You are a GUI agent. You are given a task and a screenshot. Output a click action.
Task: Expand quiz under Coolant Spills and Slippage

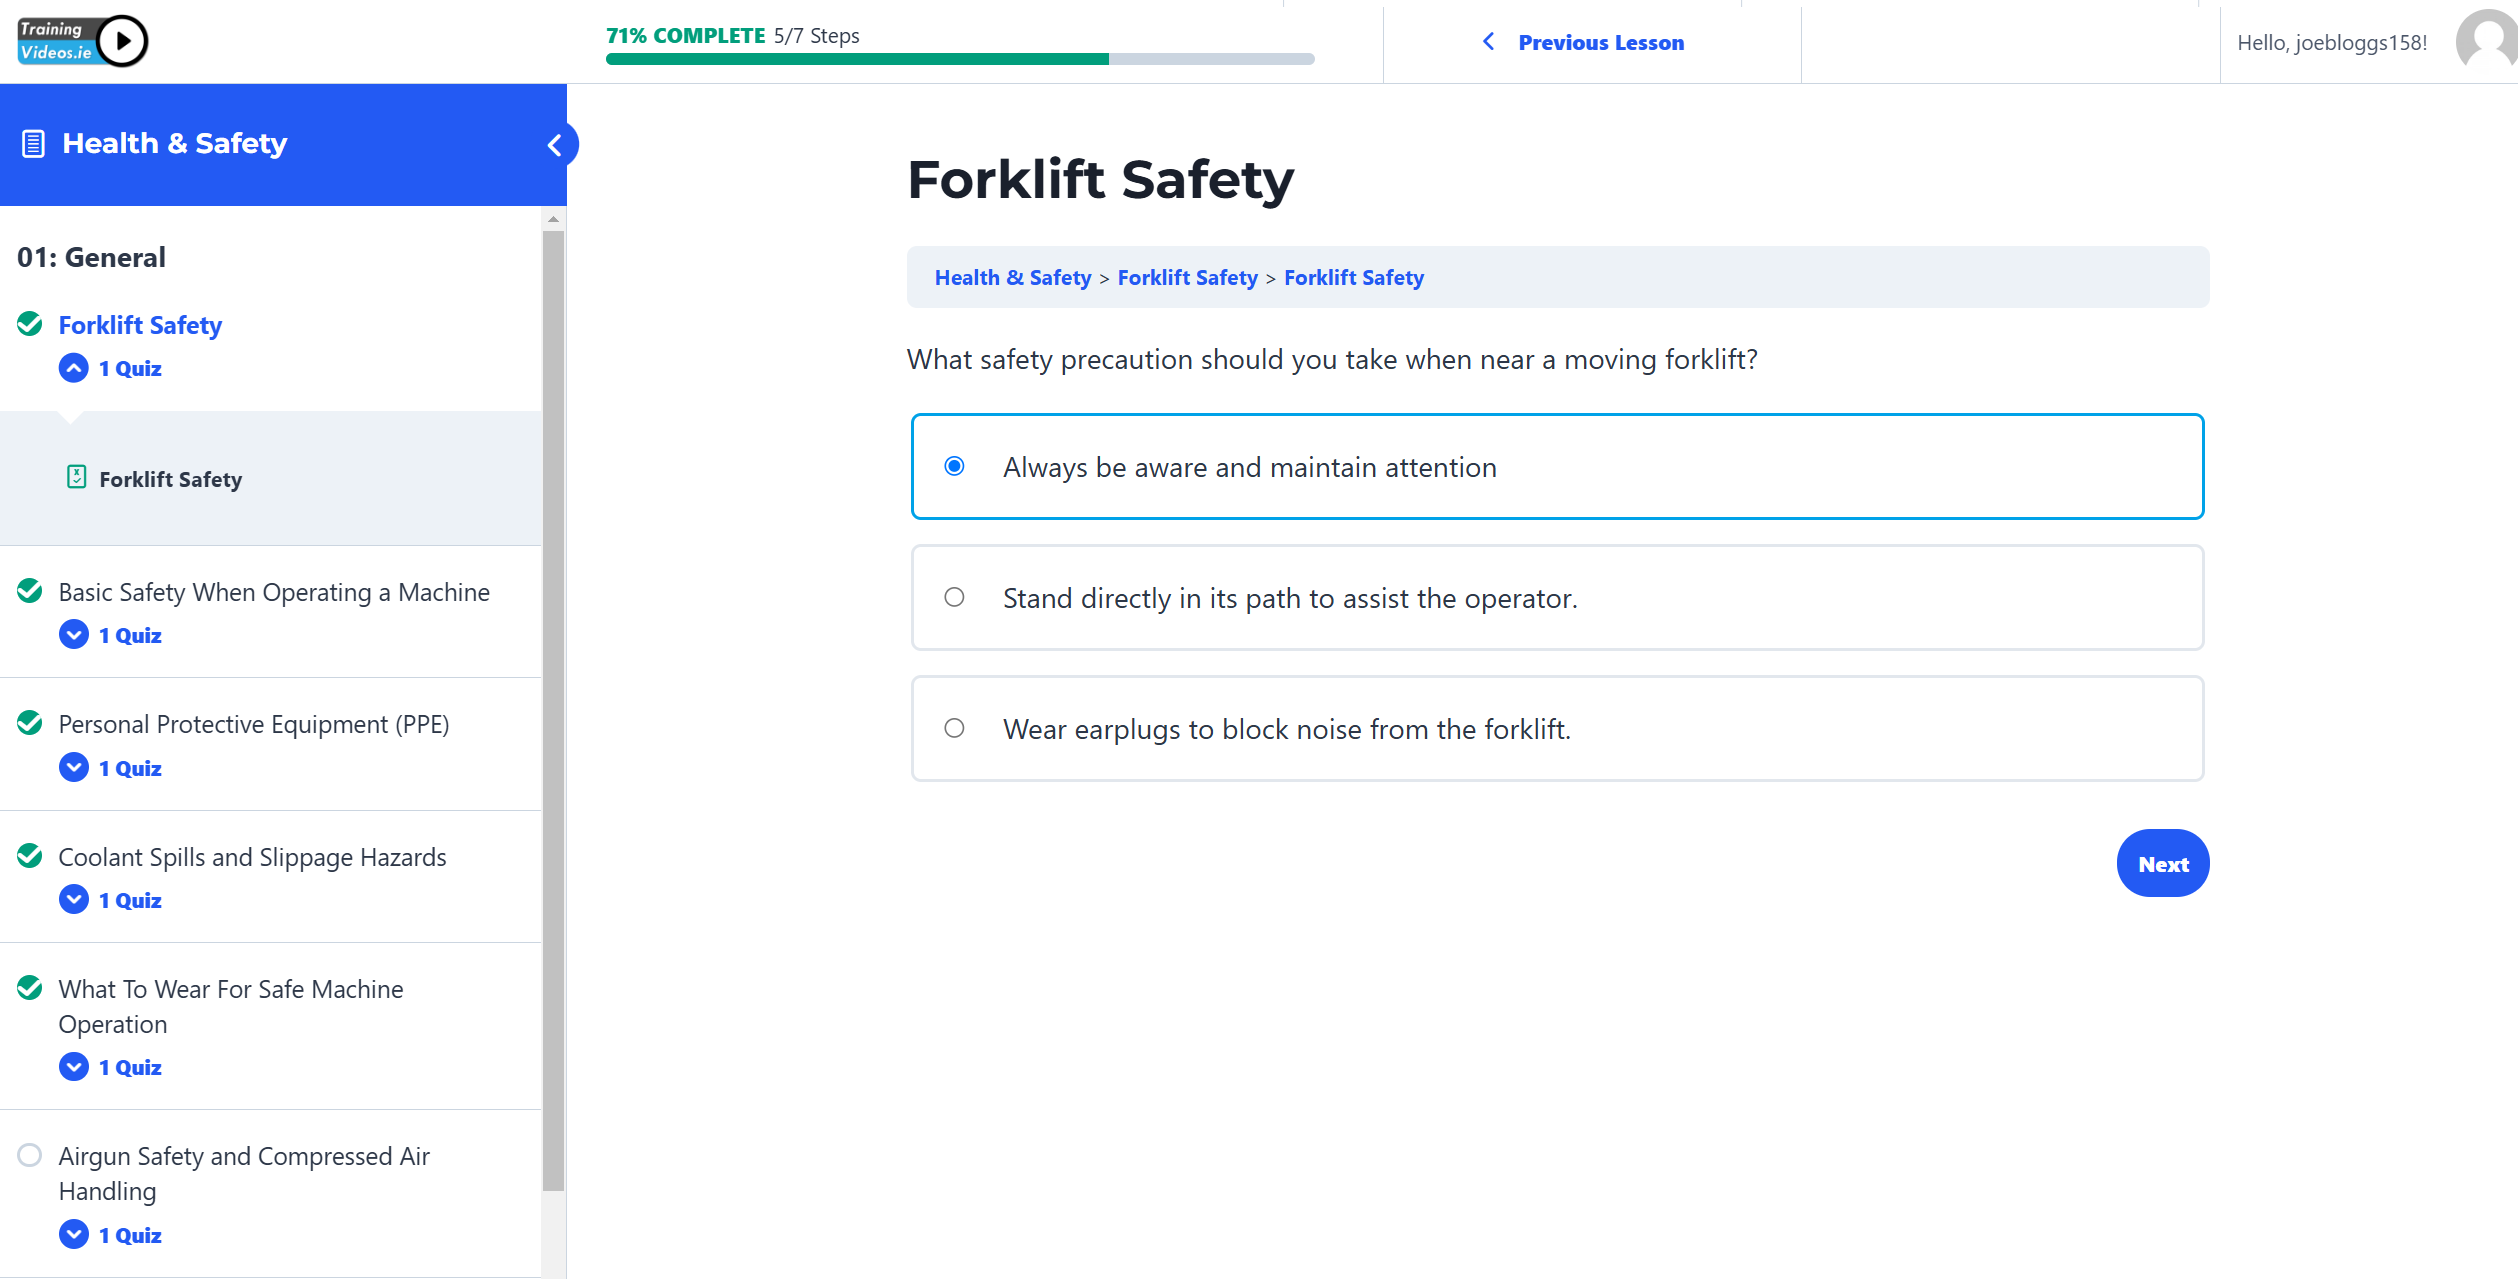[x=74, y=900]
